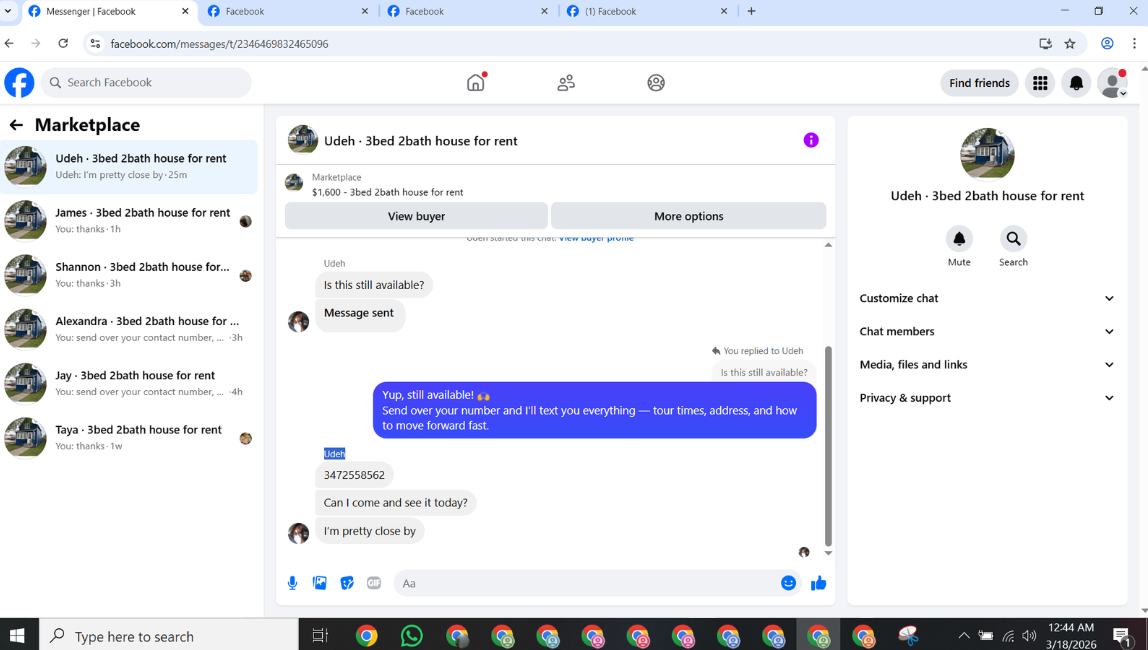Click the install app icon in address bar
The width and height of the screenshot is (1148, 650).
[1046, 44]
